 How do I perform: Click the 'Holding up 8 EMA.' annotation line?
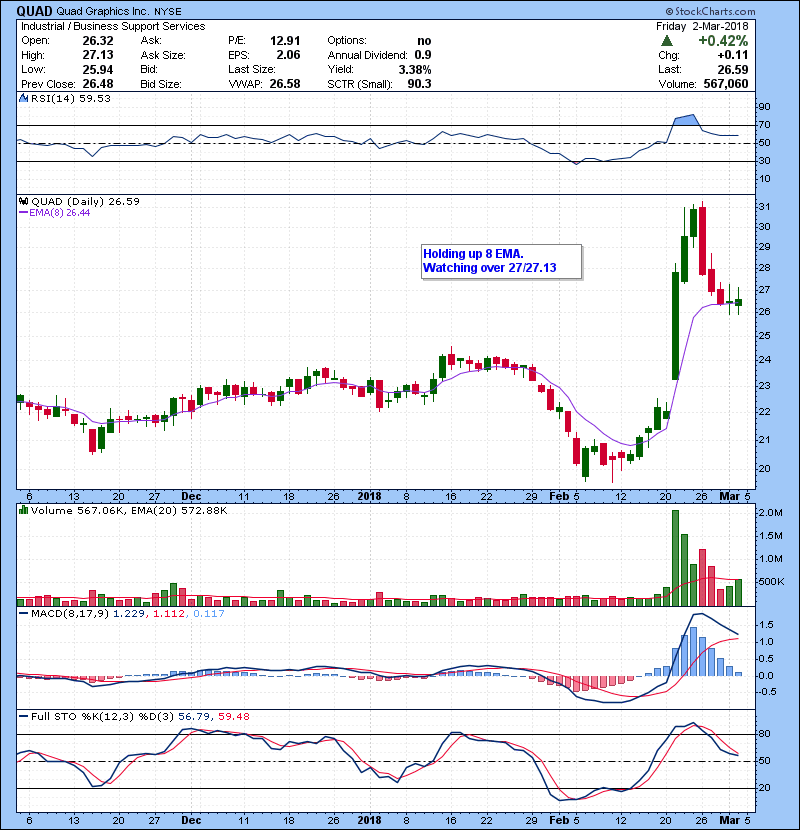(x=473, y=254)
